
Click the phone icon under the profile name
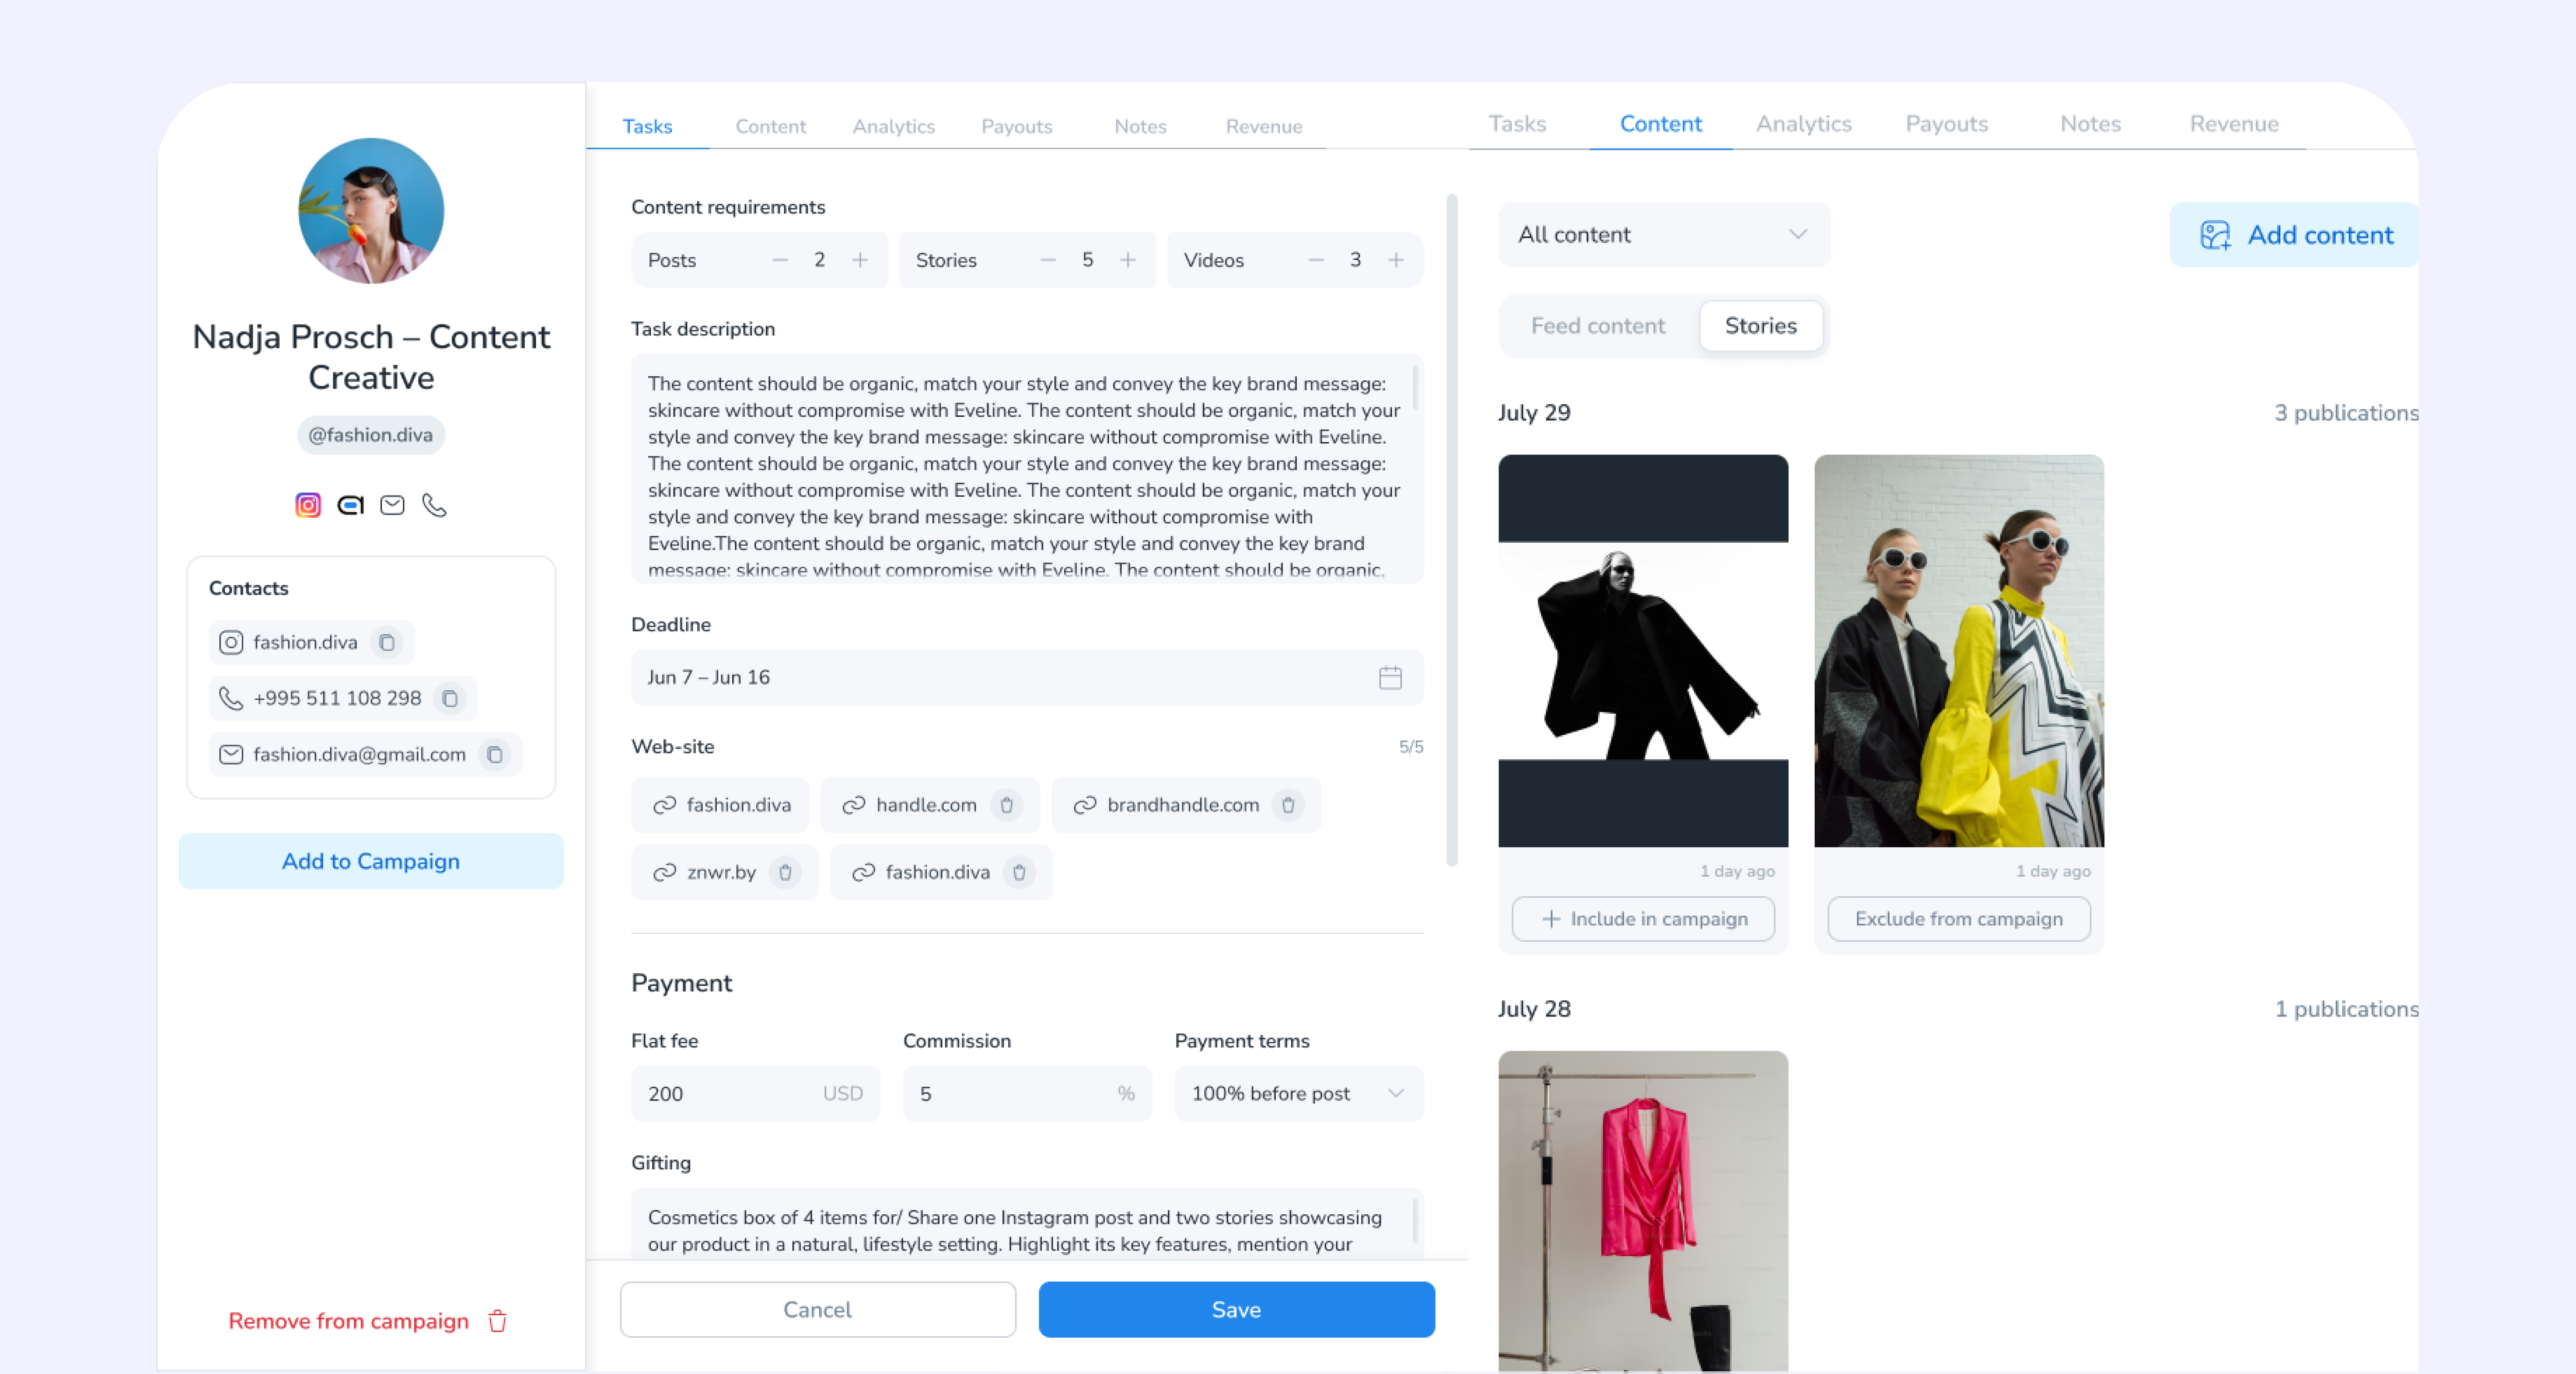(434, 505)
